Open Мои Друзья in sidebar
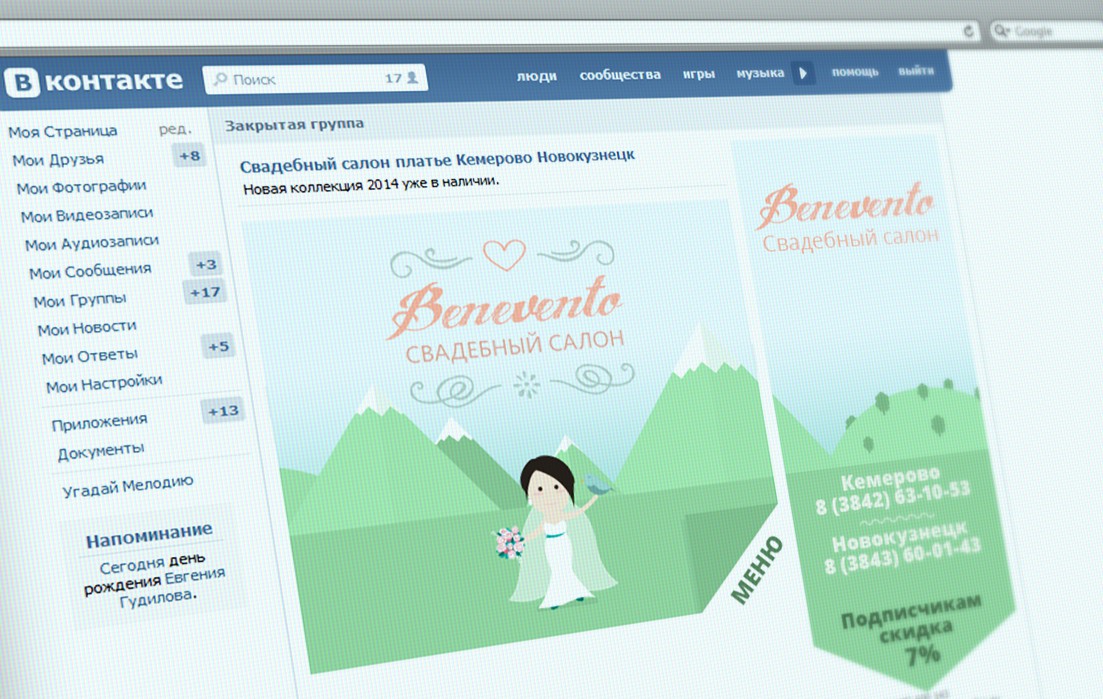 (x=58, y=160)
